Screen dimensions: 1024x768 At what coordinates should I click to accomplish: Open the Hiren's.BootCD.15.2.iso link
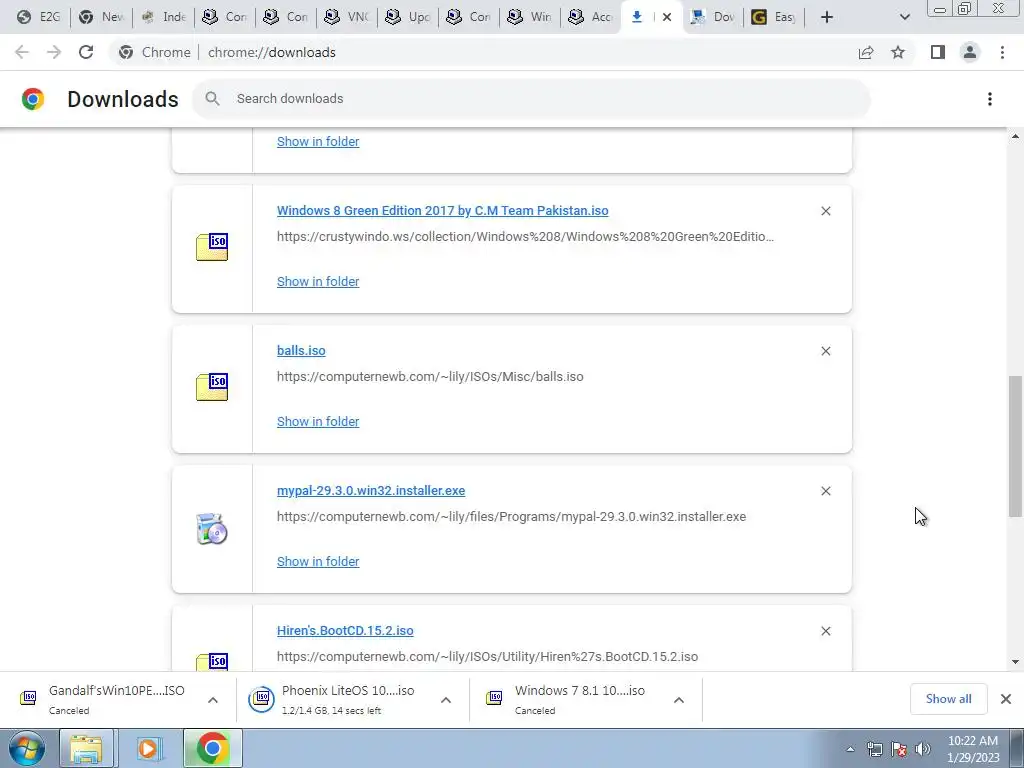coord(345,631)
